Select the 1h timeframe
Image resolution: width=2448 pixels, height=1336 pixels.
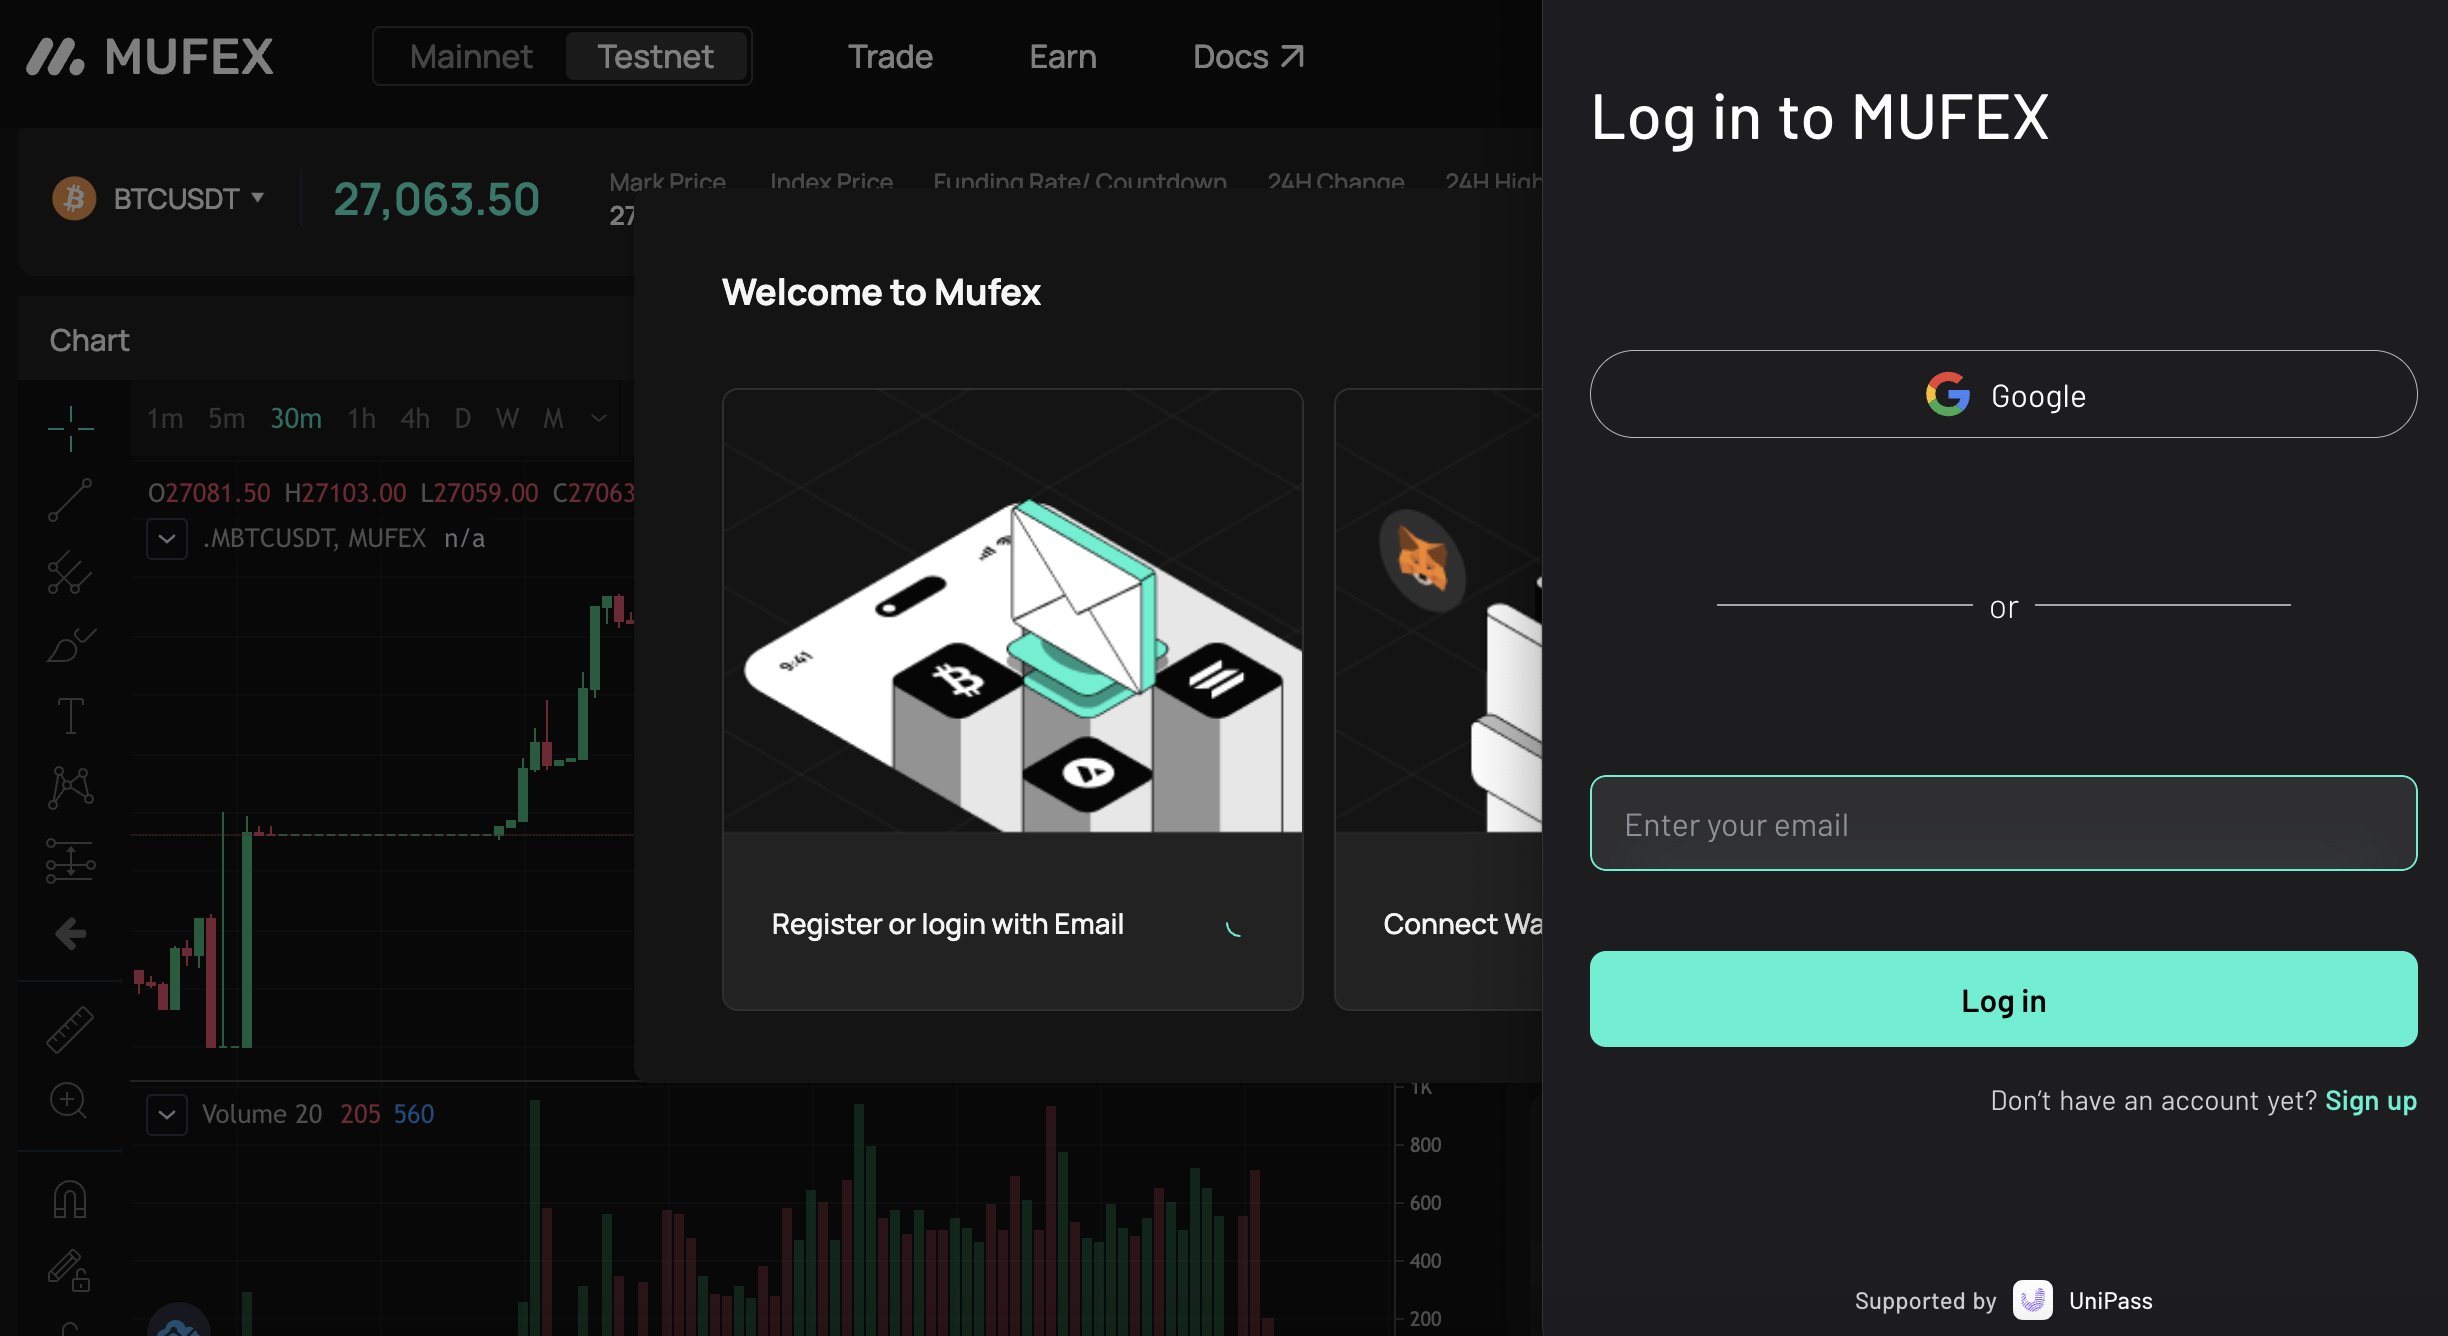pyautogui.click(x=362, y=418)
